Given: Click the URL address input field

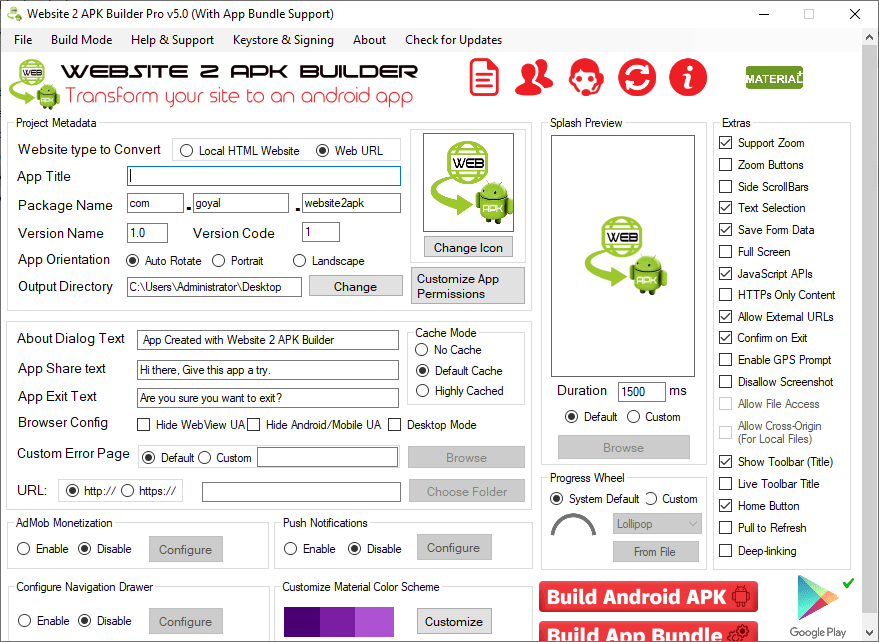Looking at the screenshot, I should [301, 492].
